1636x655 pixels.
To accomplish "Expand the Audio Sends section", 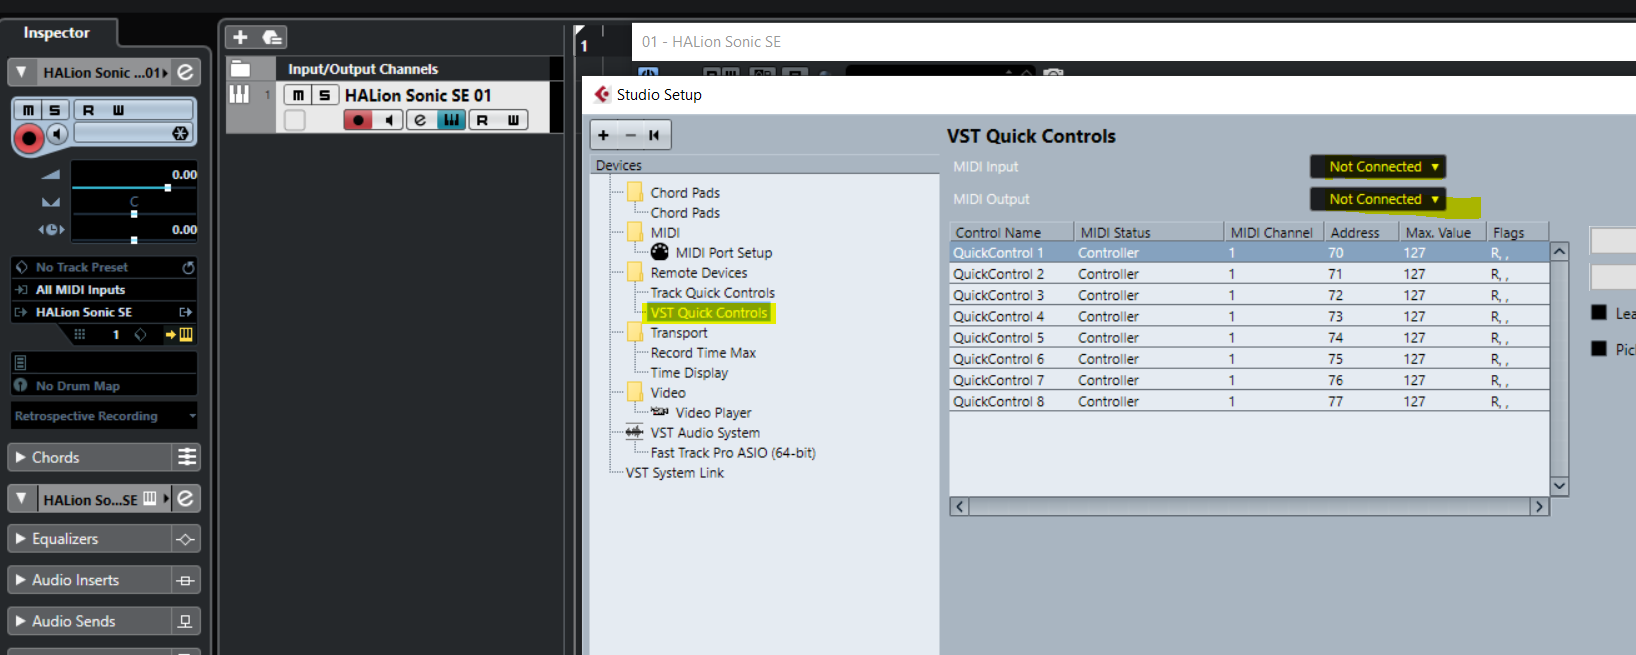I will tap(21, 621).
